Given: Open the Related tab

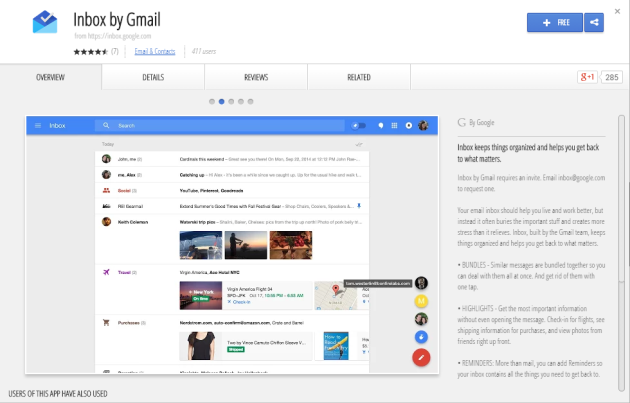Looking at the screenshot, I should [359, 77].
